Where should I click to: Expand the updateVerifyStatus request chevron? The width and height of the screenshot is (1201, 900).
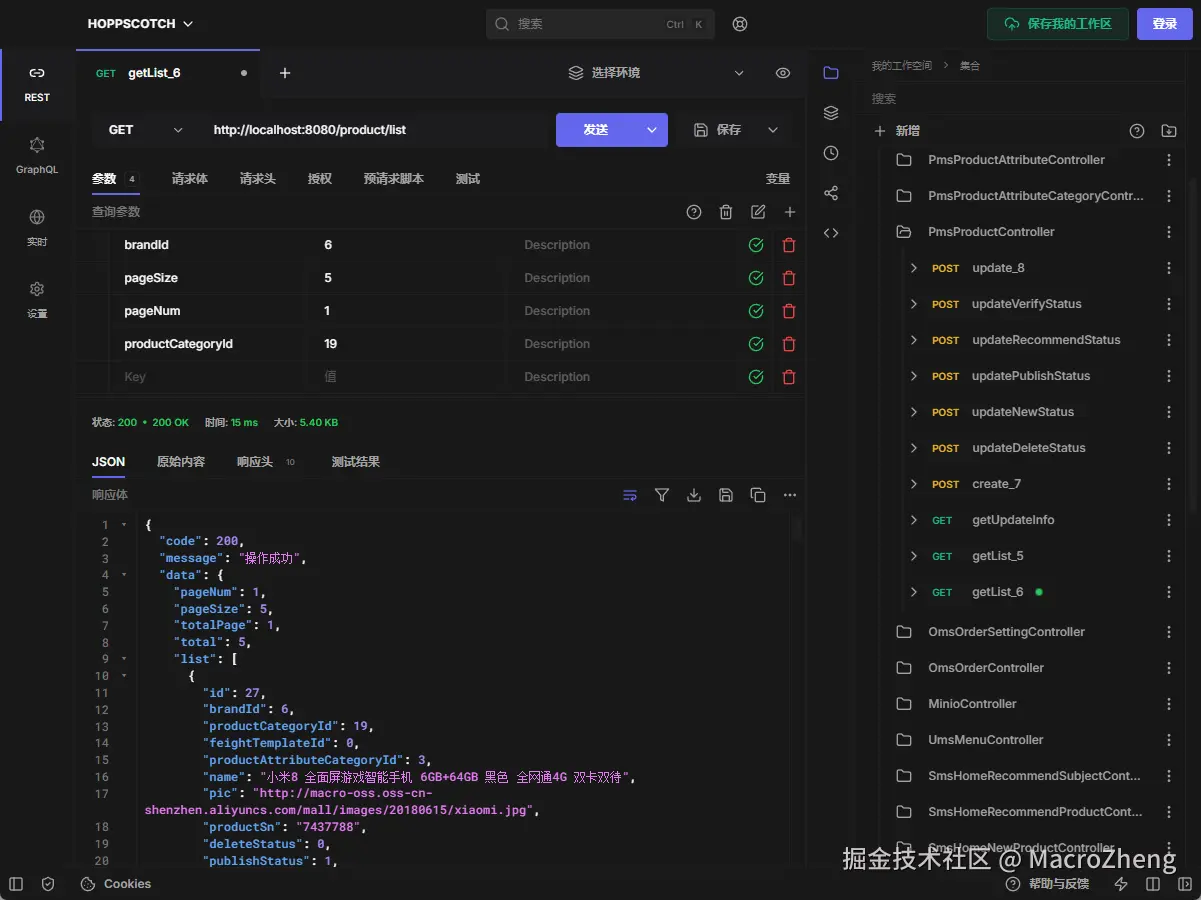coord(914,304)
